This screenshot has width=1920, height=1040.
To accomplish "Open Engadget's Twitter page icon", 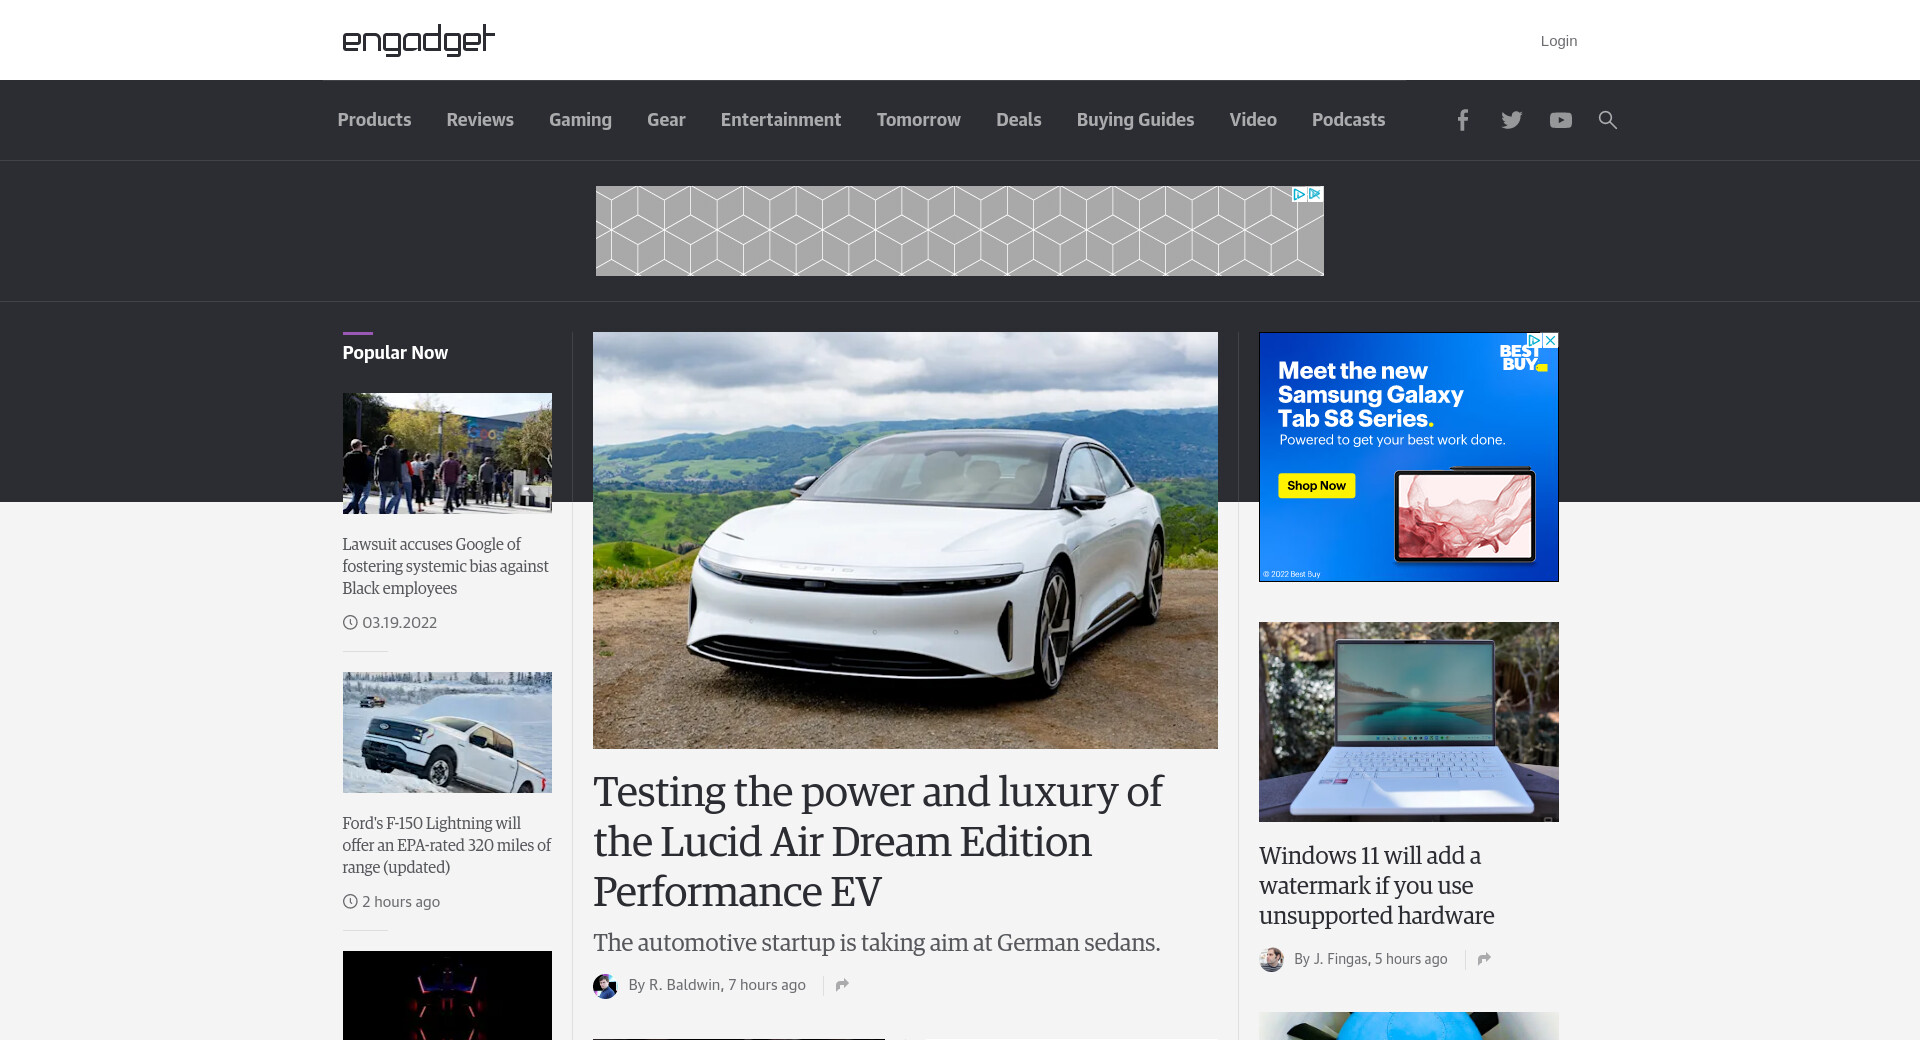I will pos(1511,120).
